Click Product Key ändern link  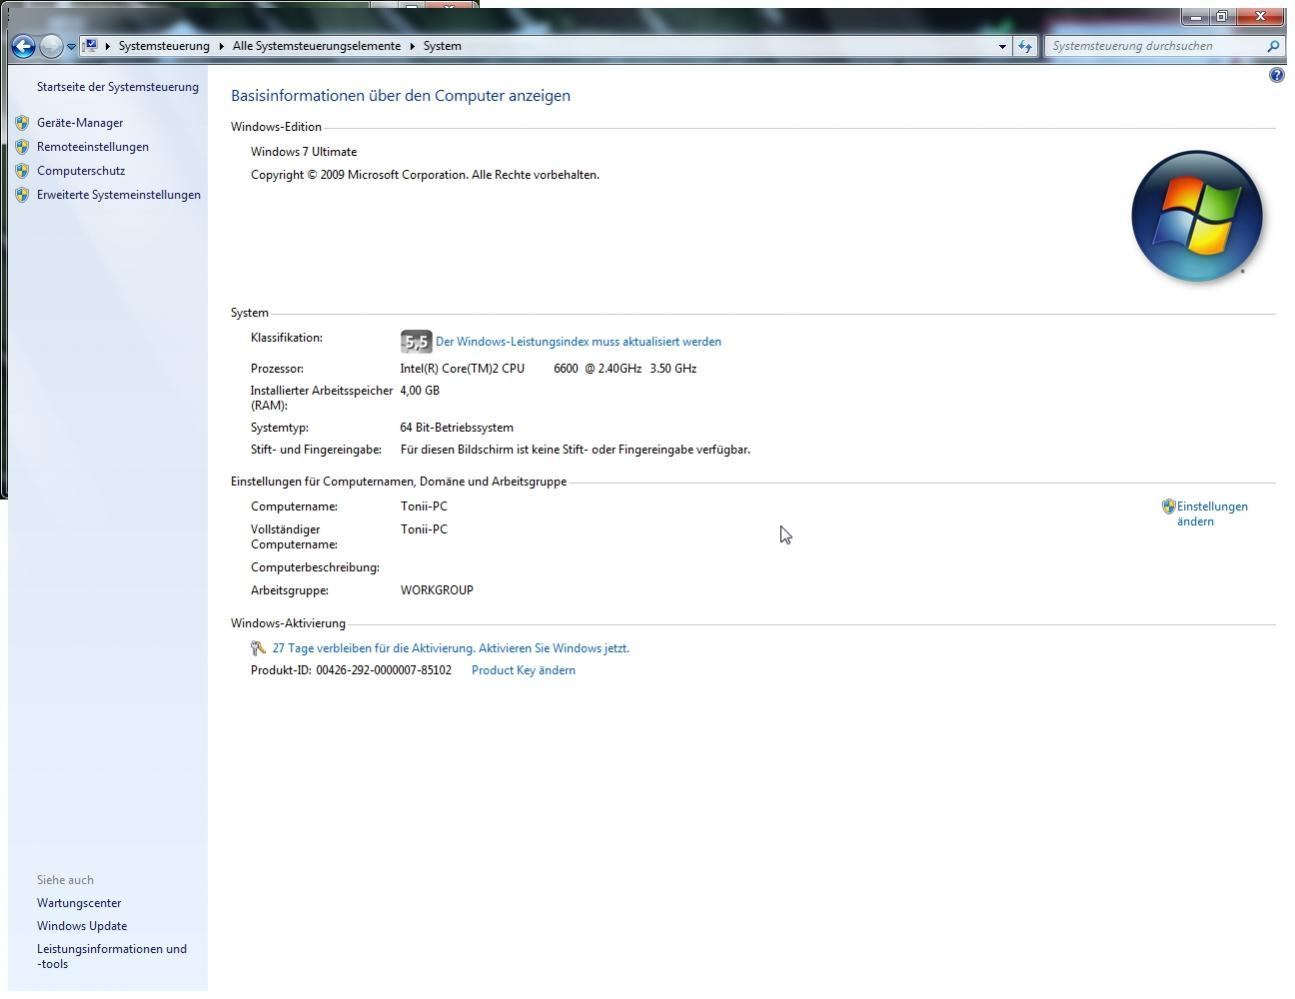[523, 671]
